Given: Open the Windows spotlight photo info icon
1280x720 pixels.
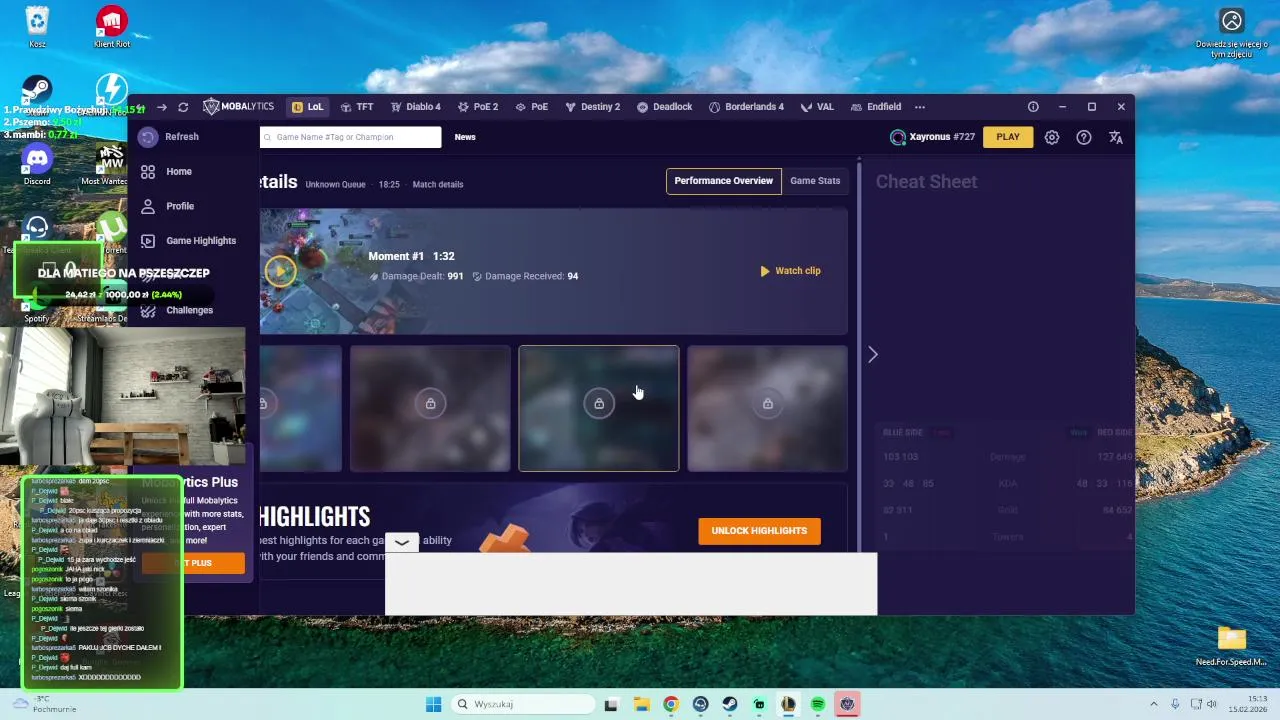Looking at the screenshot, I should click(x=1232, y=21).
